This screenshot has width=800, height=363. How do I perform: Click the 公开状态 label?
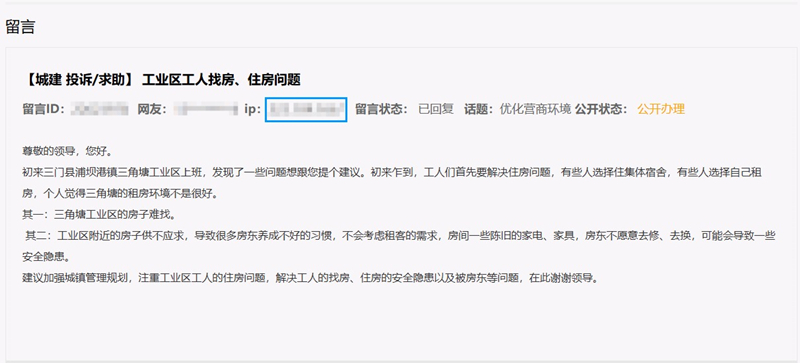tap(602, 109)
